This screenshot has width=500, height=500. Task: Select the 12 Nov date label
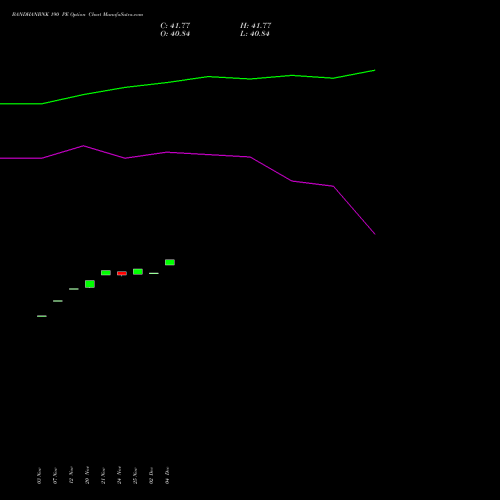[x=71, y=476]
